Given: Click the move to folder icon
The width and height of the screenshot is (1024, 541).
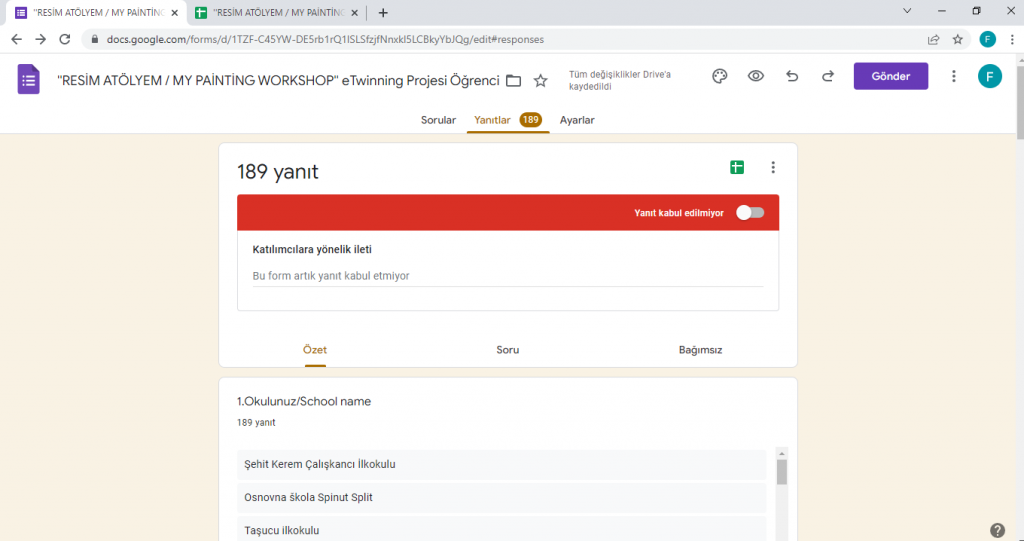Looking at the screenshot, I should [x=514, y=80].
